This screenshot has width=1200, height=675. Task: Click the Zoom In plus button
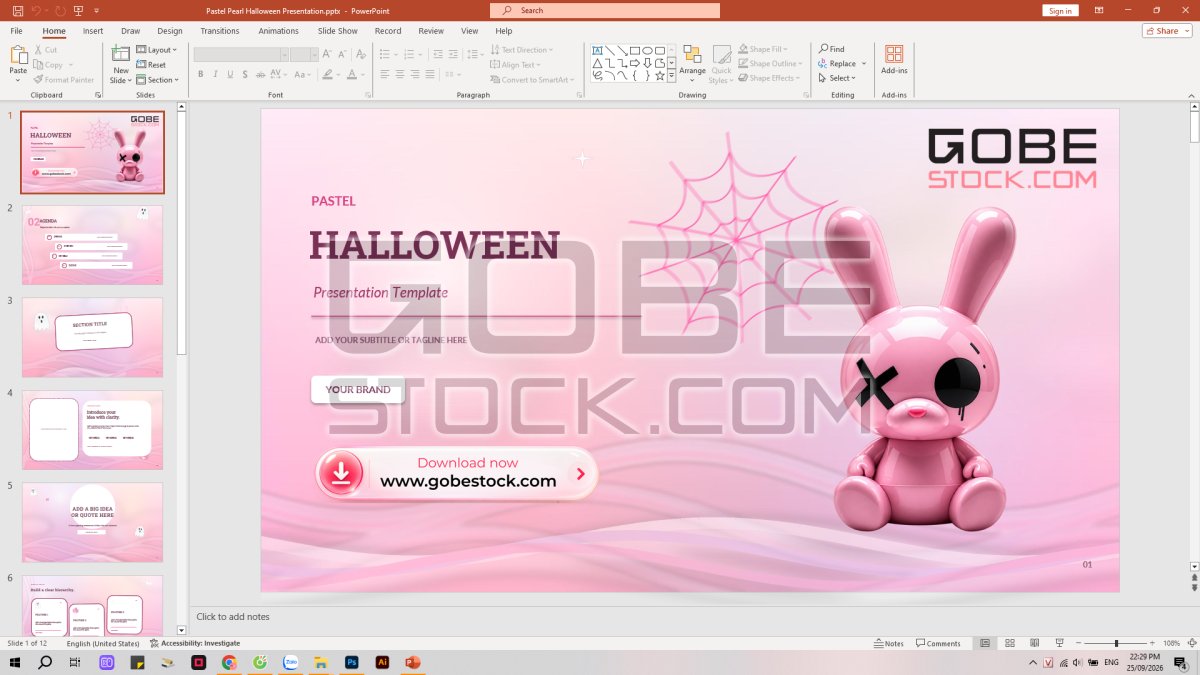1154,643
